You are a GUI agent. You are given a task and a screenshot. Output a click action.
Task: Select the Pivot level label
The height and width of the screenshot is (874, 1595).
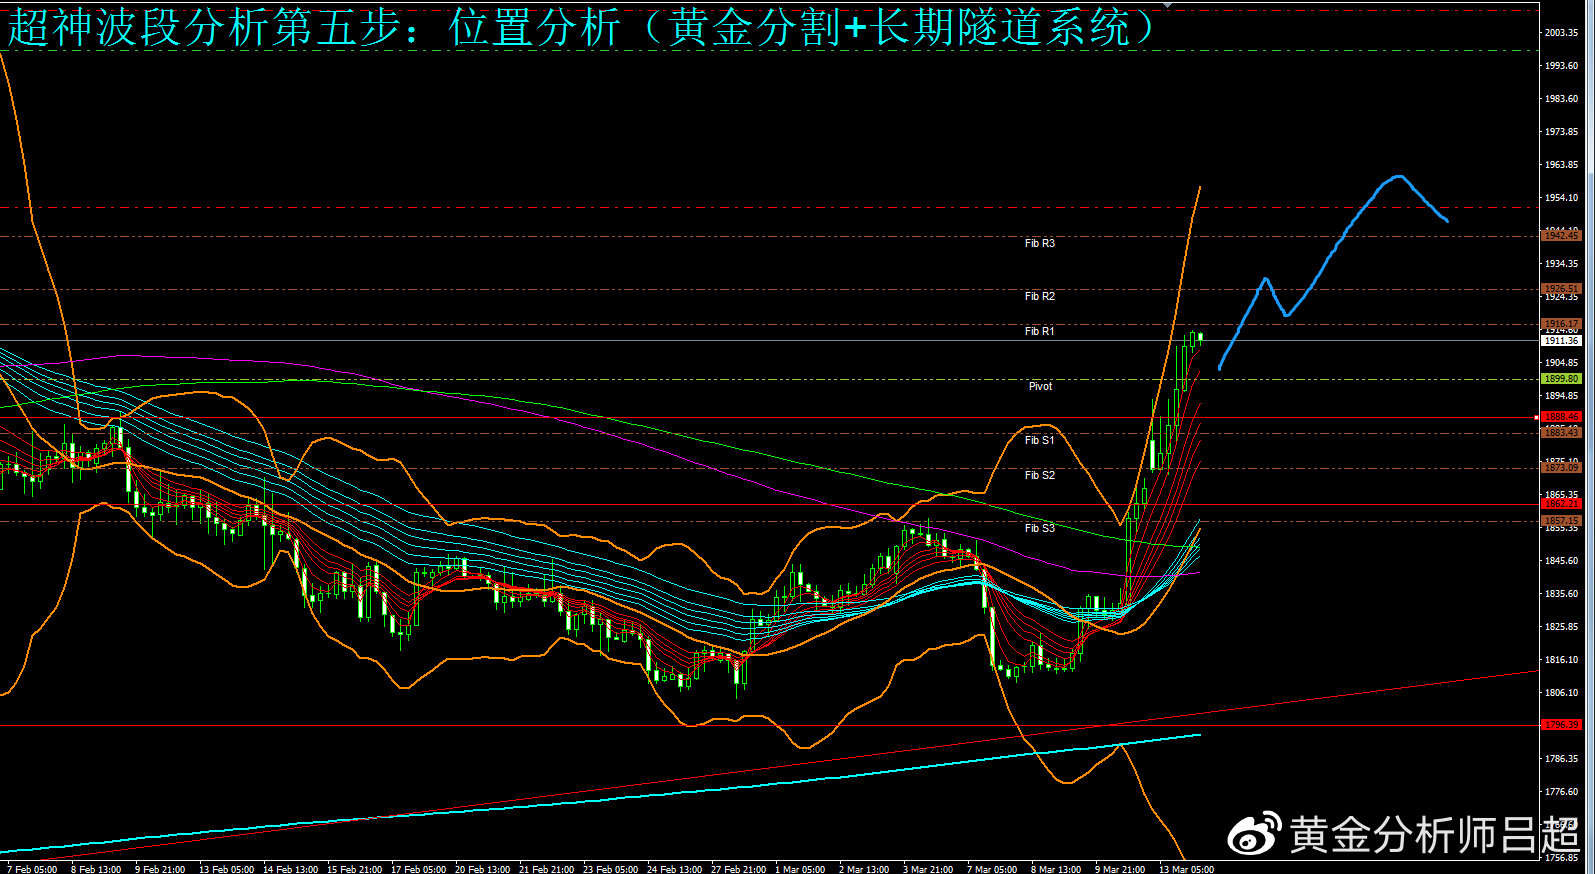[x=1040, y=386]
